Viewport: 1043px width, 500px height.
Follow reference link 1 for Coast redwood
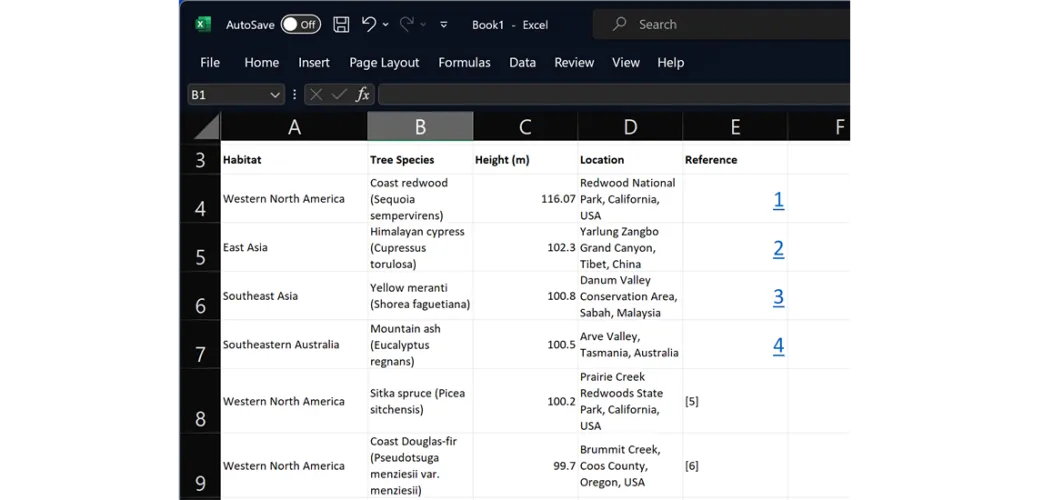pyautogui.click(x=778, y=200)
